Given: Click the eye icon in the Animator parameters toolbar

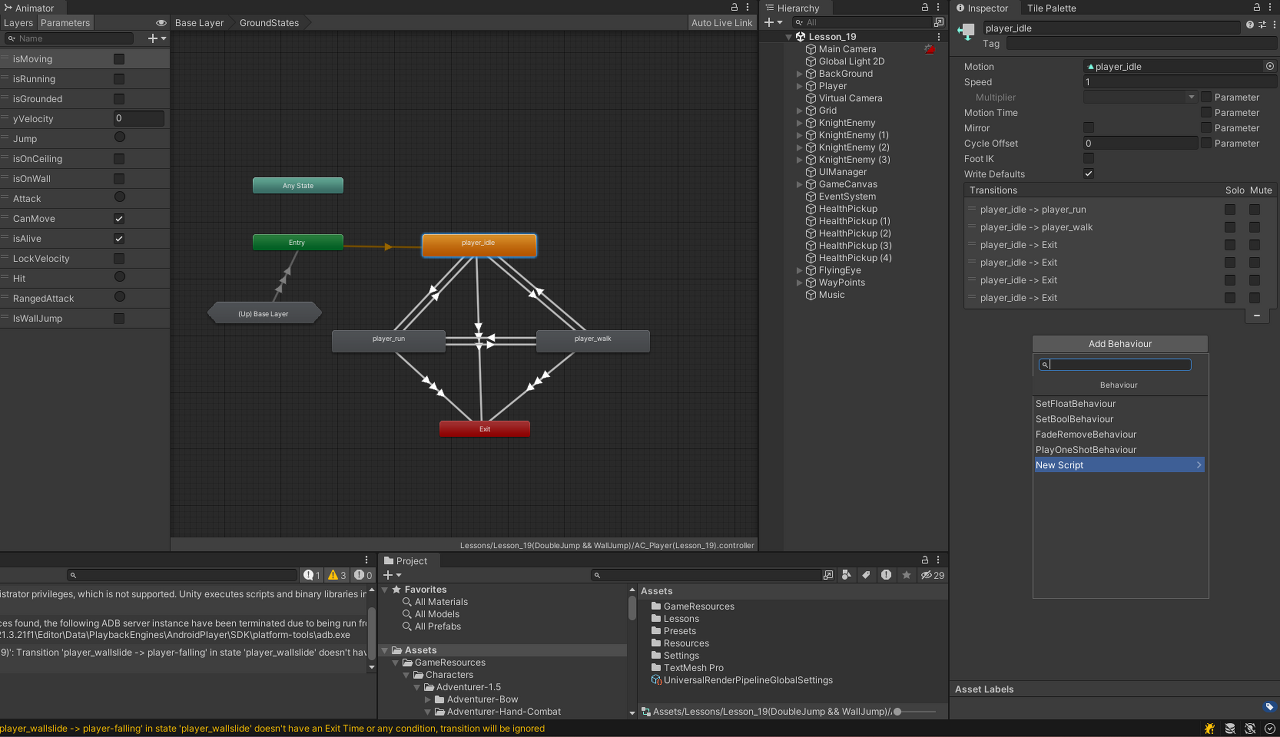Looking at the screenshot, I should click(x=160, y=22).
